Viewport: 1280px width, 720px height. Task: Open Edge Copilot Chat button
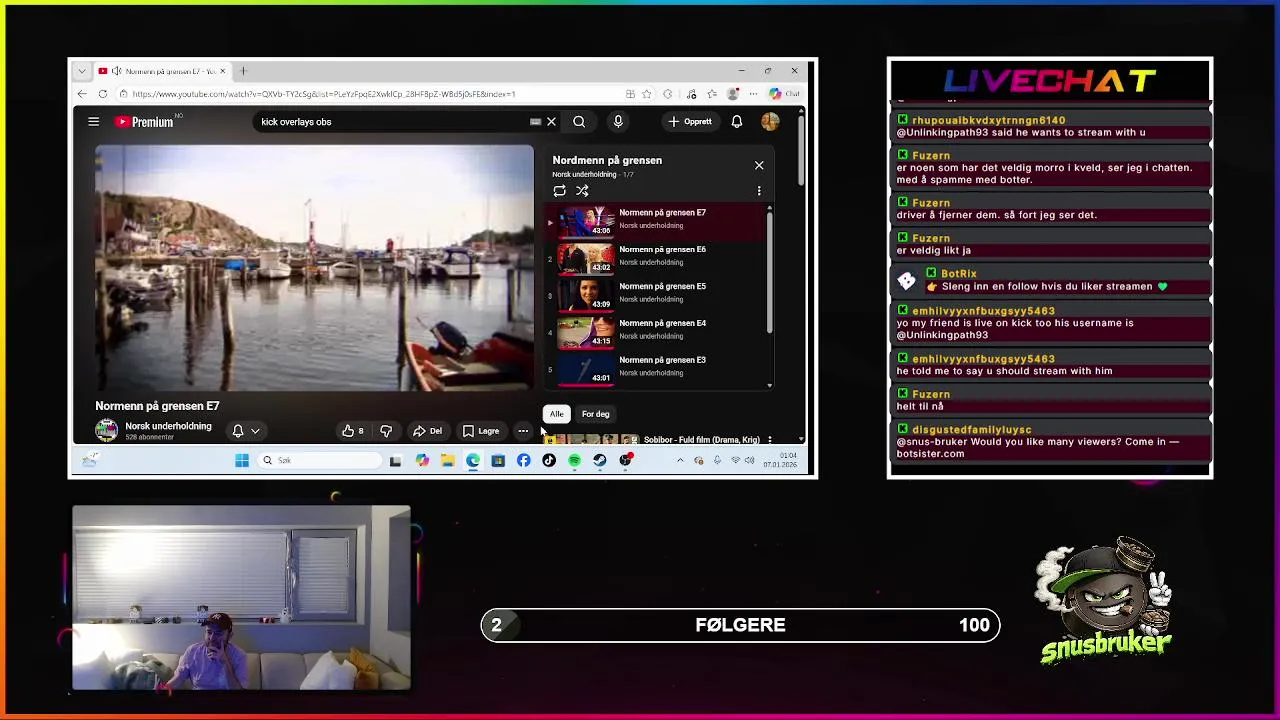(785, 94)
